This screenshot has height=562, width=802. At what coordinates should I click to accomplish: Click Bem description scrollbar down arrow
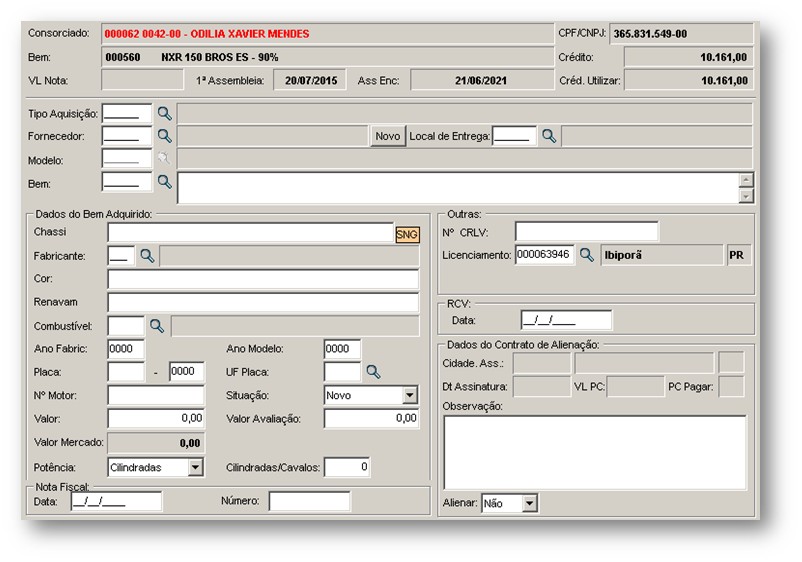(746, 196)
